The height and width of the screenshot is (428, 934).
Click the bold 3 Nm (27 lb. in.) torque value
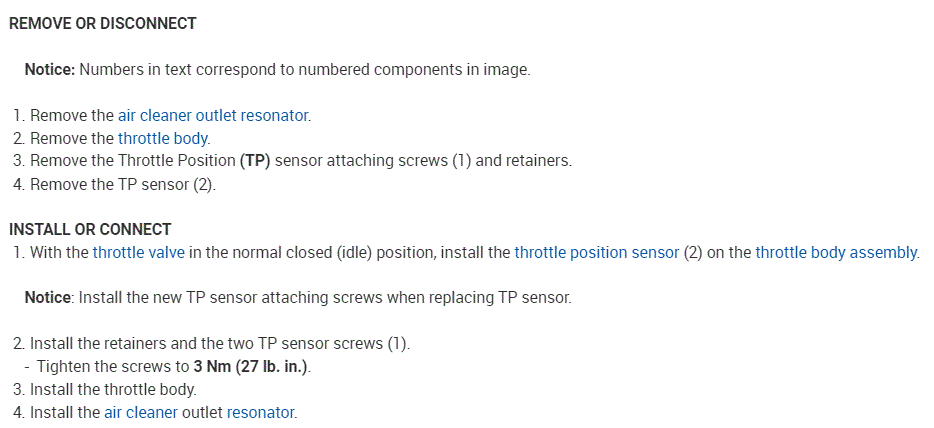pos(251,366)
